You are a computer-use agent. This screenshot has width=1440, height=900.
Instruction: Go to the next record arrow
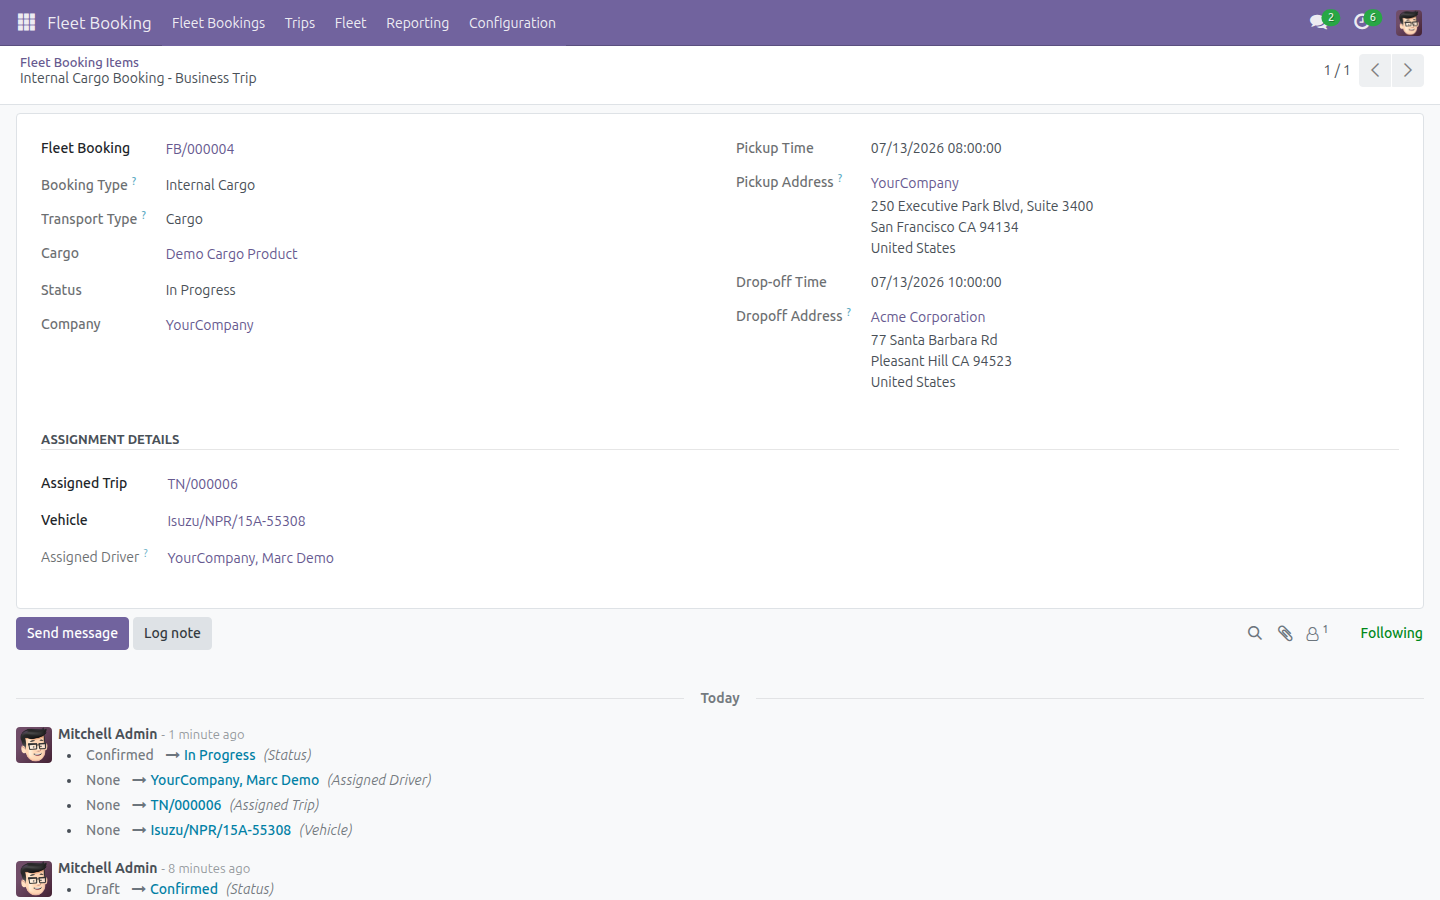pyautogui.click(x=1407, y=70)
